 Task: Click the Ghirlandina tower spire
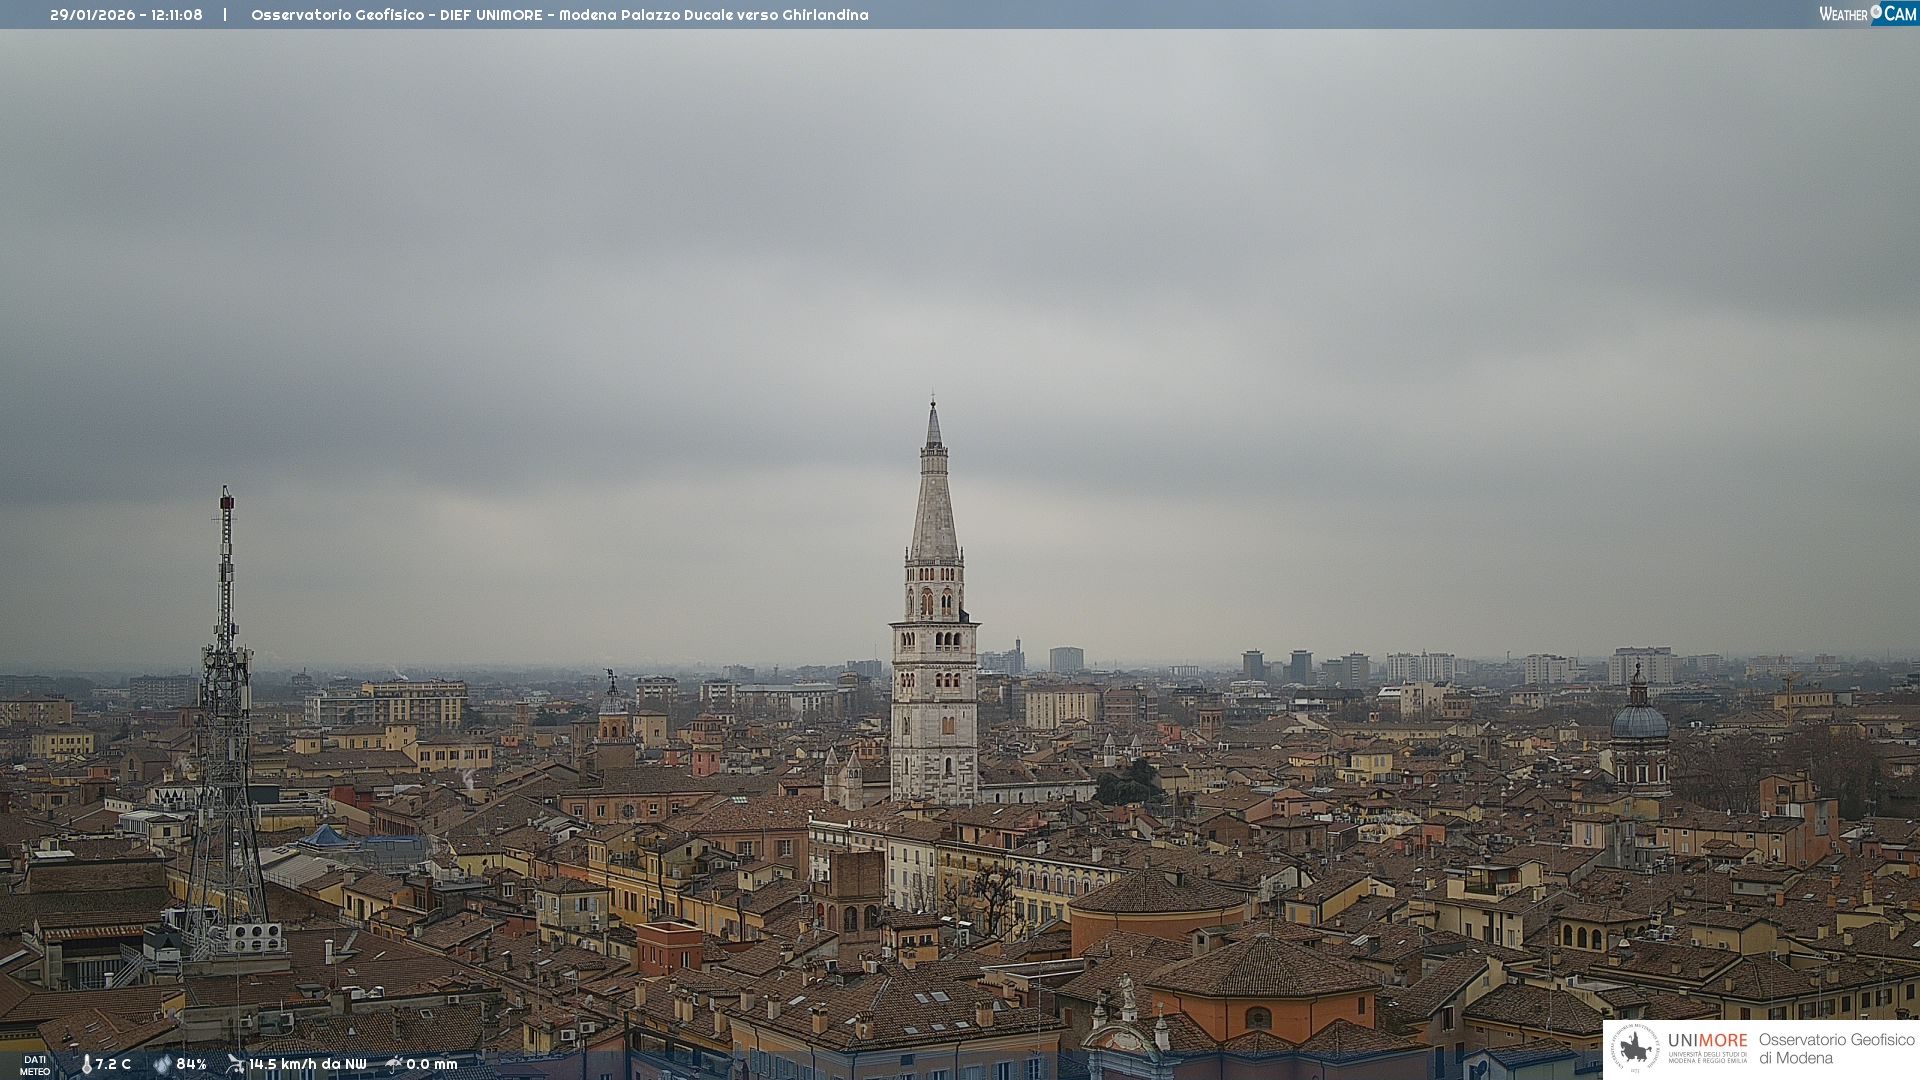coord(934,500)
